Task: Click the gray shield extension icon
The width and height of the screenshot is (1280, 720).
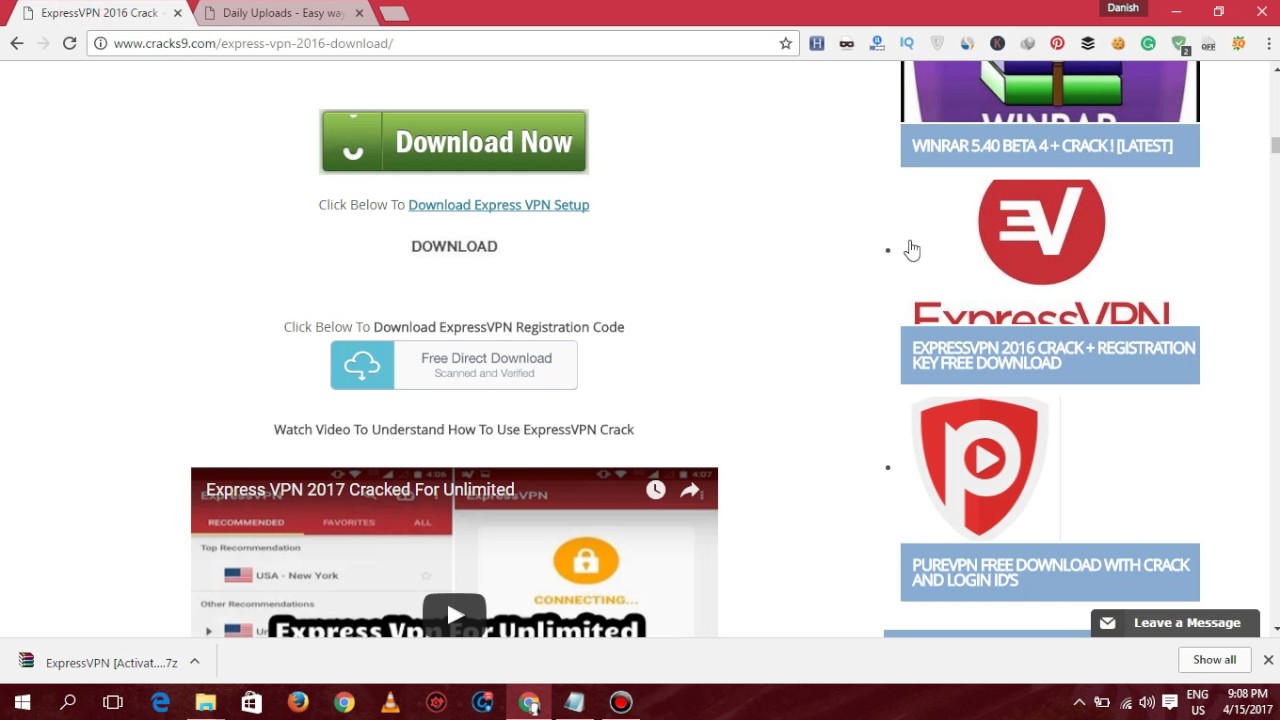Action: (x=937, y=43)
